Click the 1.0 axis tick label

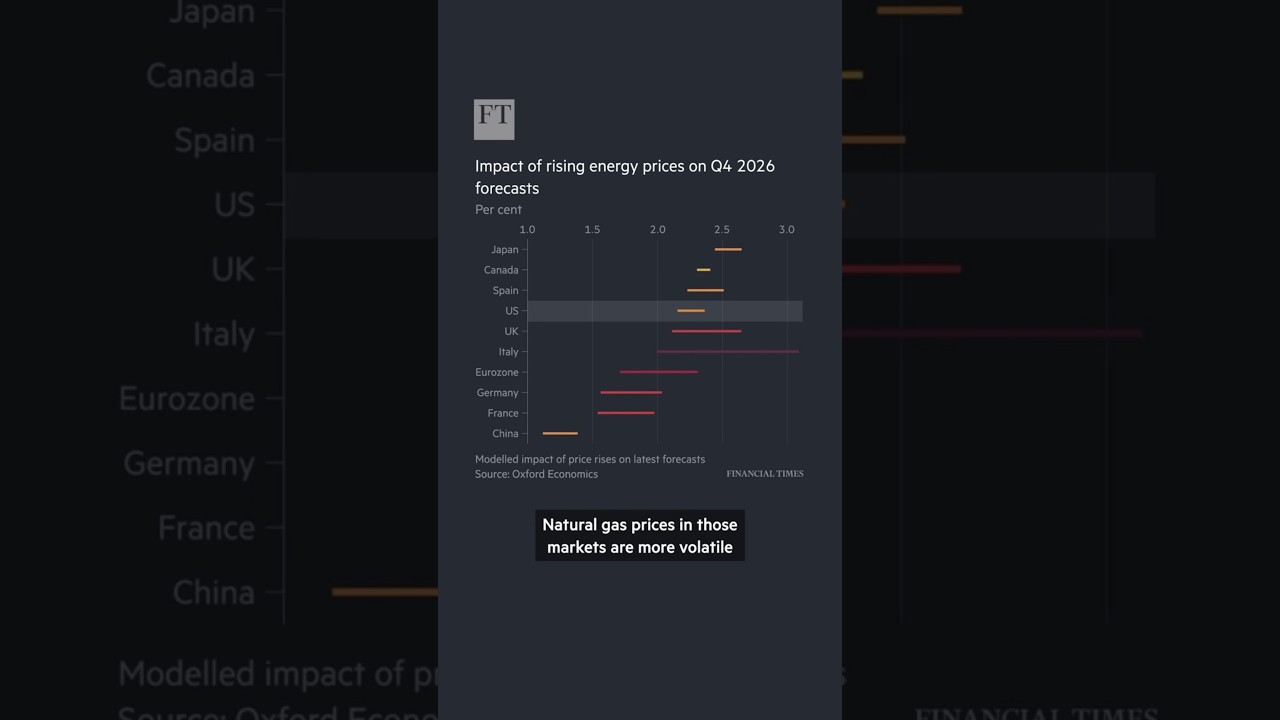[527, 230]
